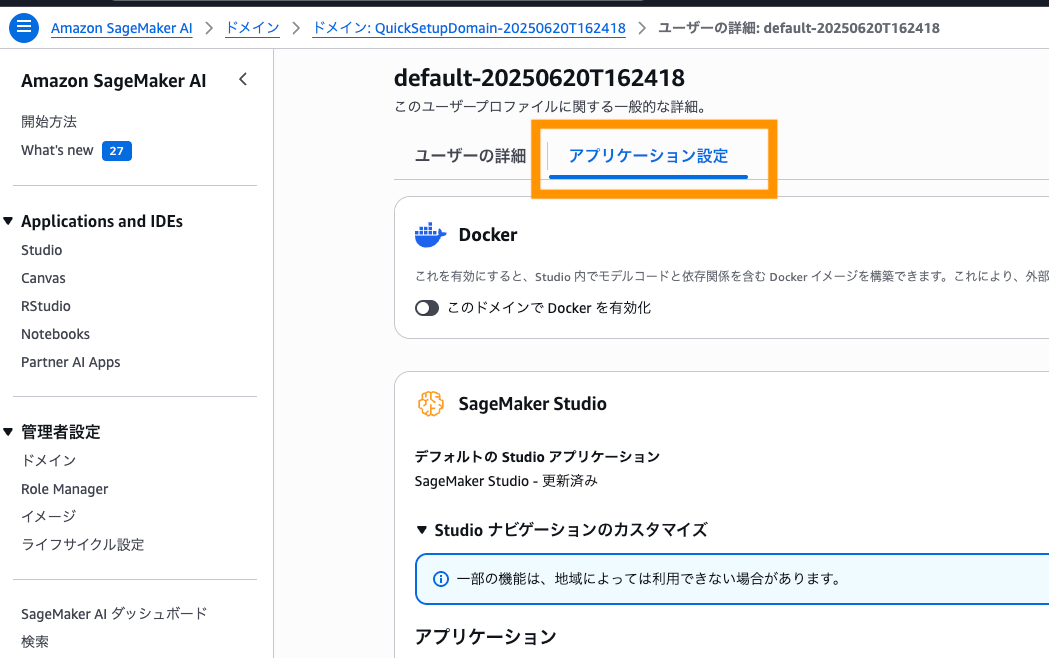Collapse the Applications and IDEs section

point(8,221)
